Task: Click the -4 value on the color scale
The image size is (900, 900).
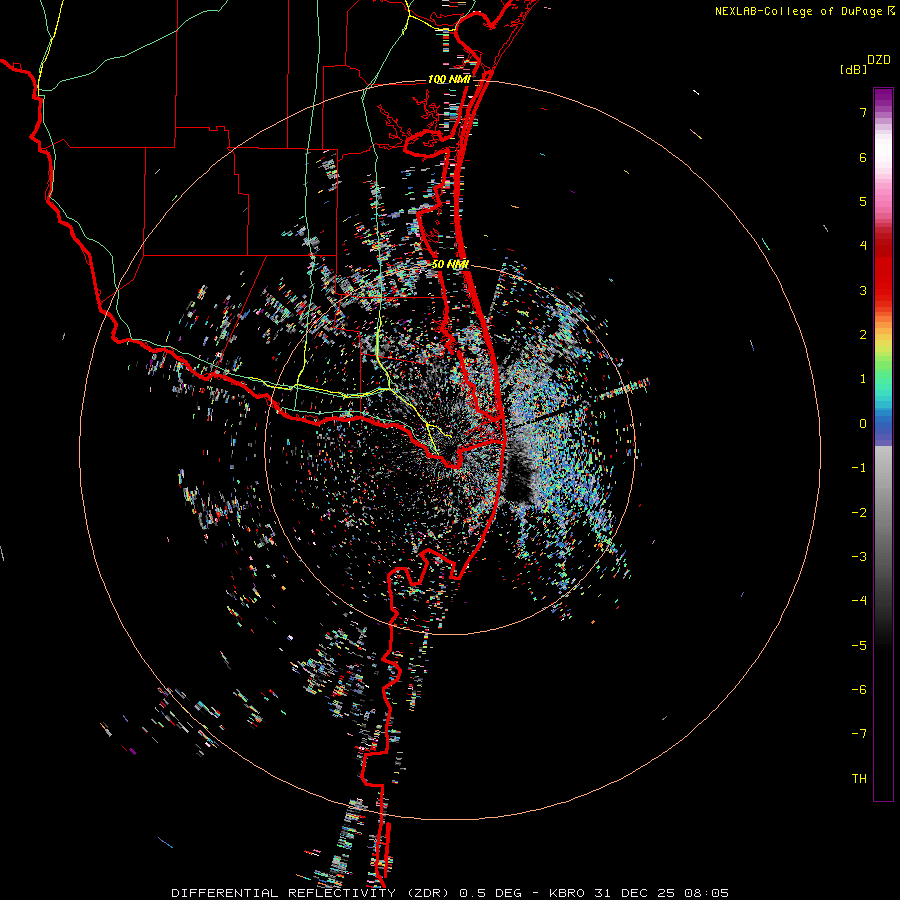Action: tap(859, 601)
